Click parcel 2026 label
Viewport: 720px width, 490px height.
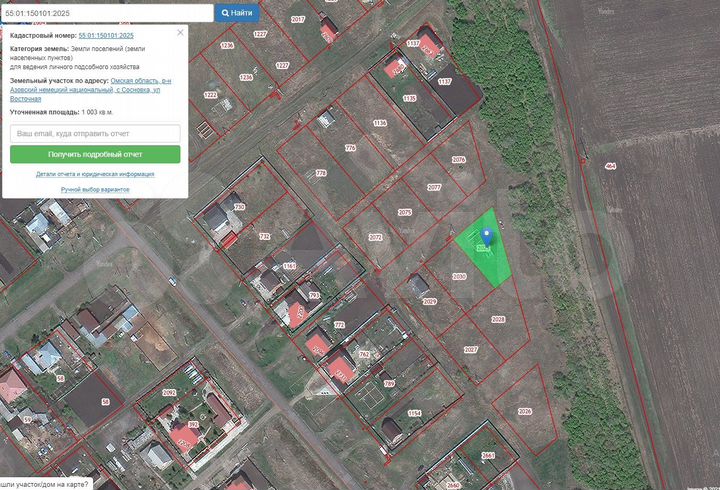pos(525,411)
